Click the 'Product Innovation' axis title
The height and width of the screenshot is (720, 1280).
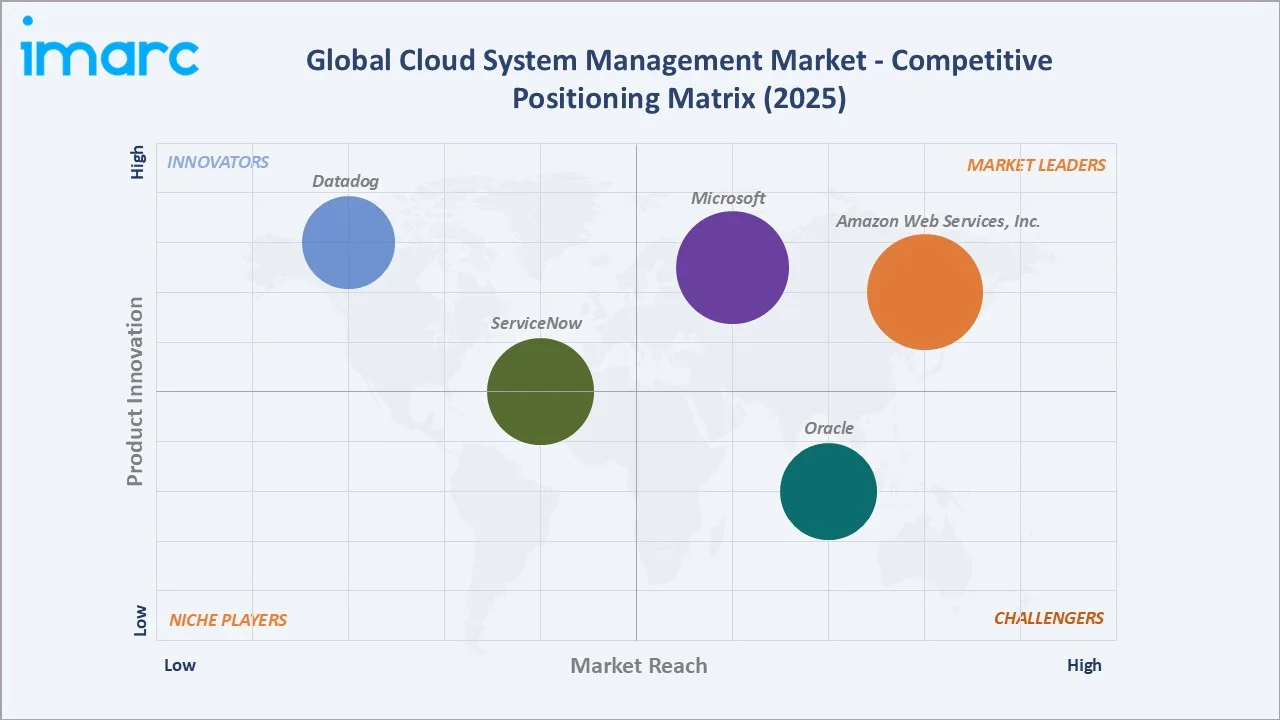pyautogui.click(x=135, y=391)
